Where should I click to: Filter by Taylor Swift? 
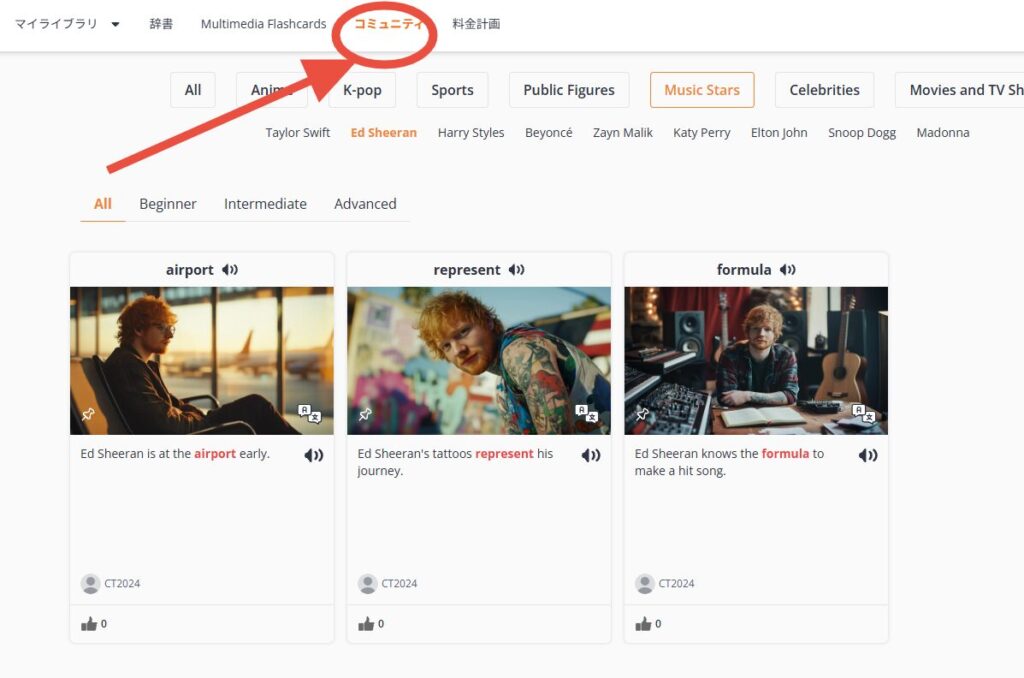click(x=298, y=133)
